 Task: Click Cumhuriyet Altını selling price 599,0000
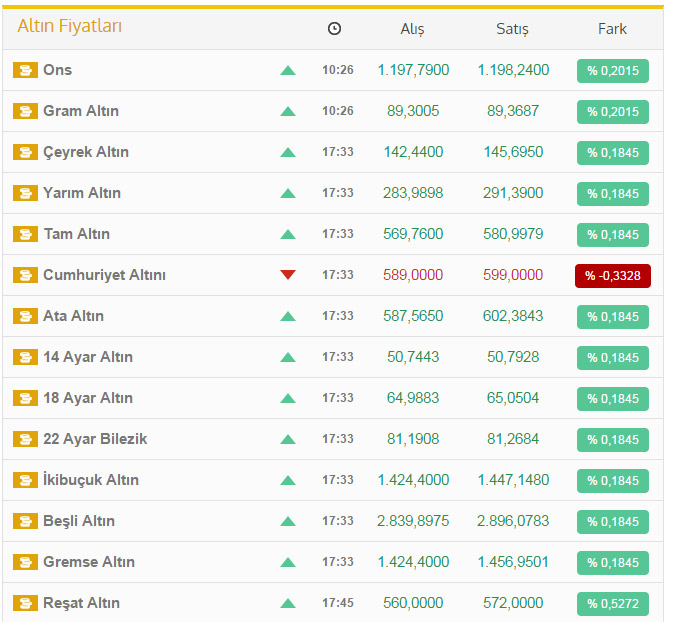(x=513, y=275)
